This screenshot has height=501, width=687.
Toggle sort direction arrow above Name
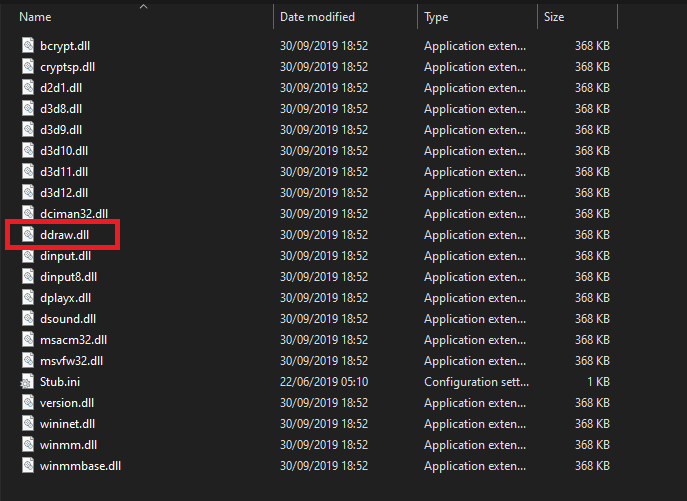coord(143,6)
